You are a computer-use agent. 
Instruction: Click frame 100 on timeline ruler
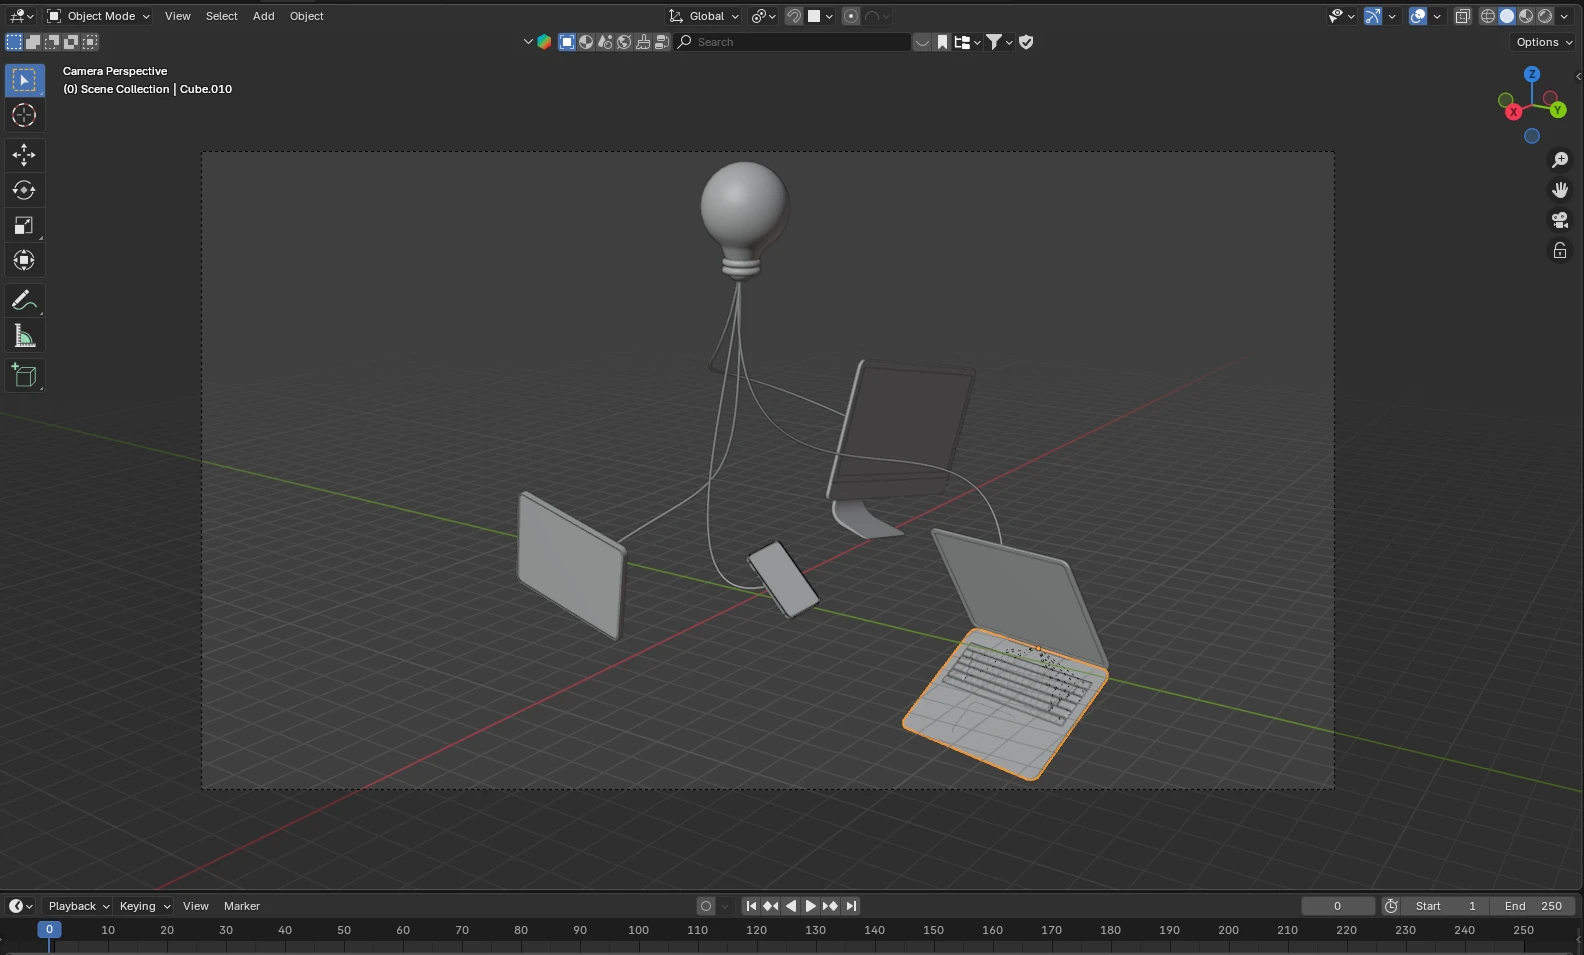coord(638,930)
